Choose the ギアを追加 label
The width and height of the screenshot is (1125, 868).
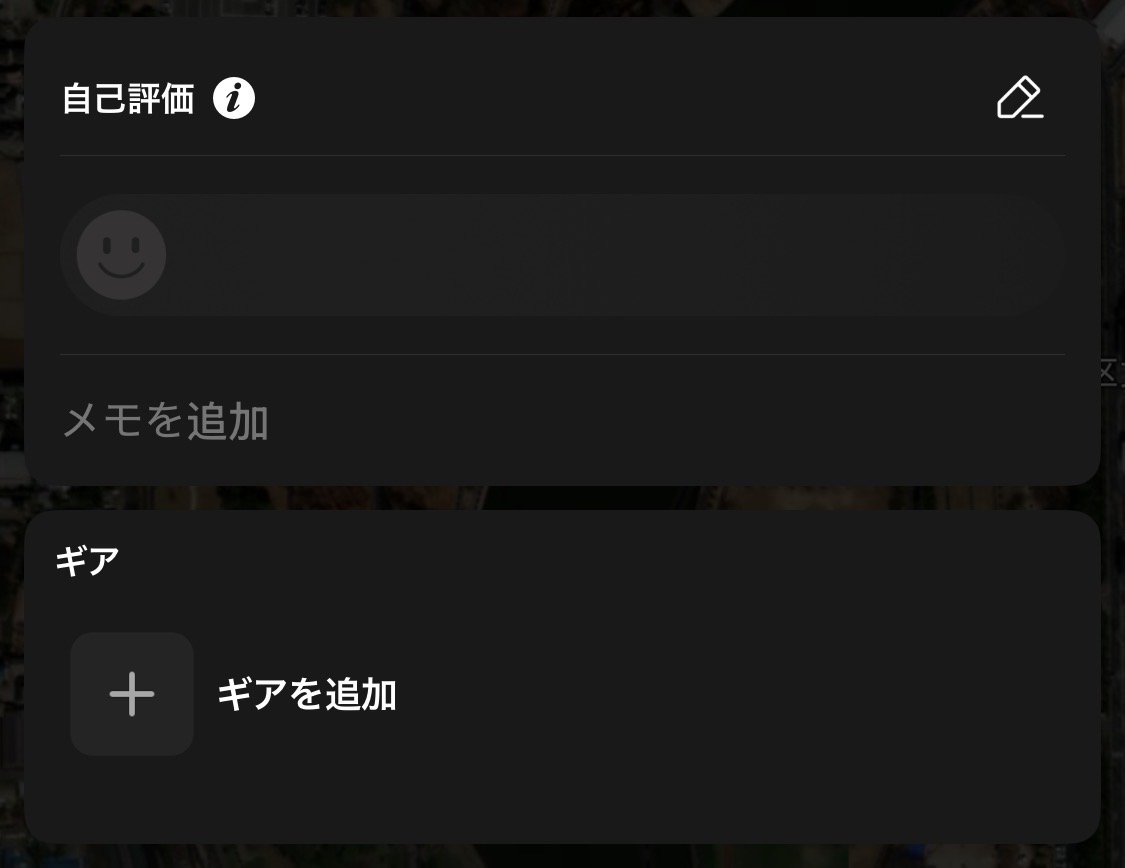pyautogui.click(x=306, y=694)
